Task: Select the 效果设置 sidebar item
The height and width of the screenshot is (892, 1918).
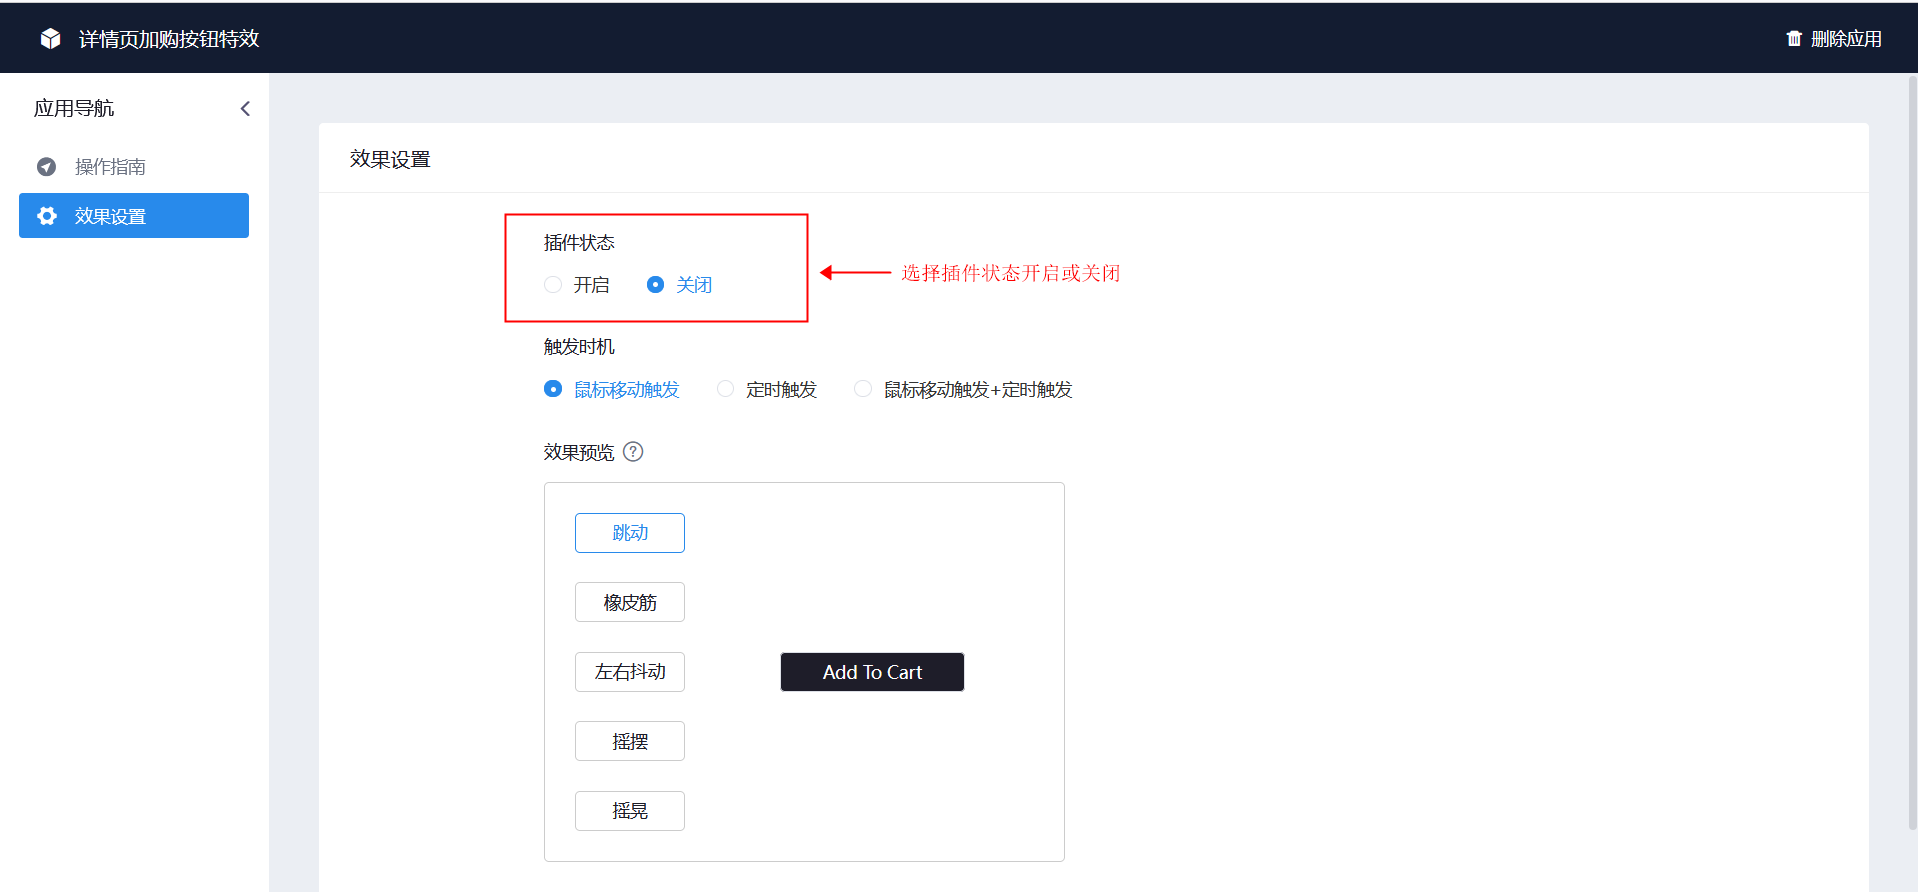Action: coord(134,216)
